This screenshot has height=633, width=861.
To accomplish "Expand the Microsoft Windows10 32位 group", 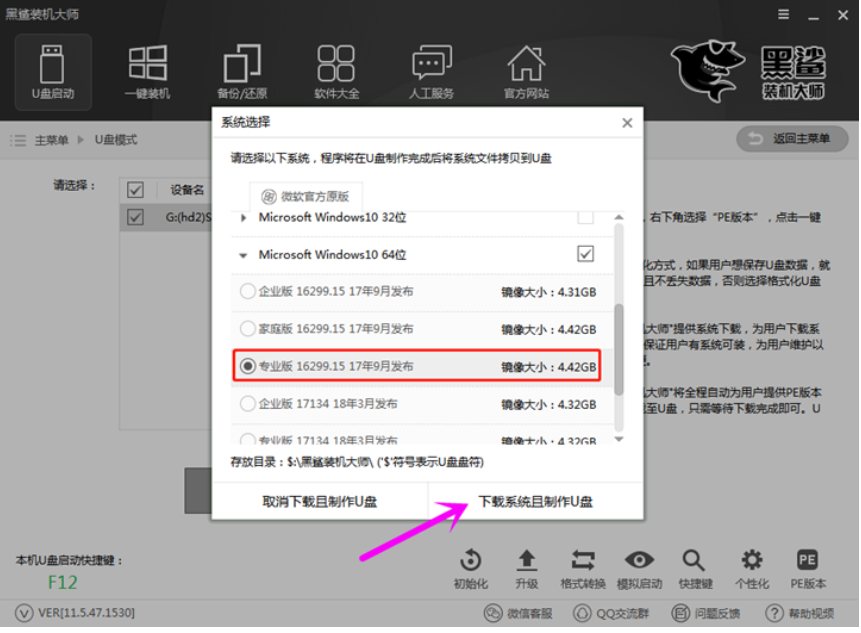I will point(241,217).
